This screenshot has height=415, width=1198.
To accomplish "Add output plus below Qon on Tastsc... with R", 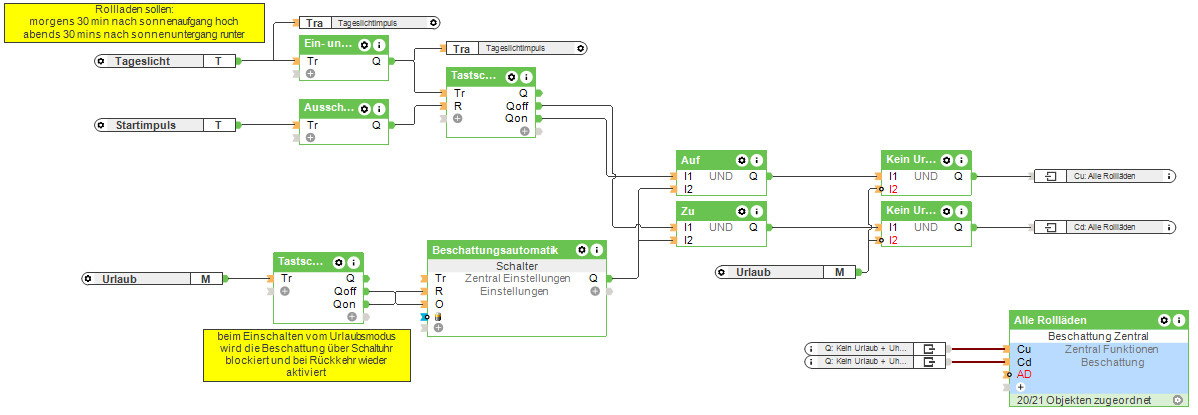I will tap(525, 131).
